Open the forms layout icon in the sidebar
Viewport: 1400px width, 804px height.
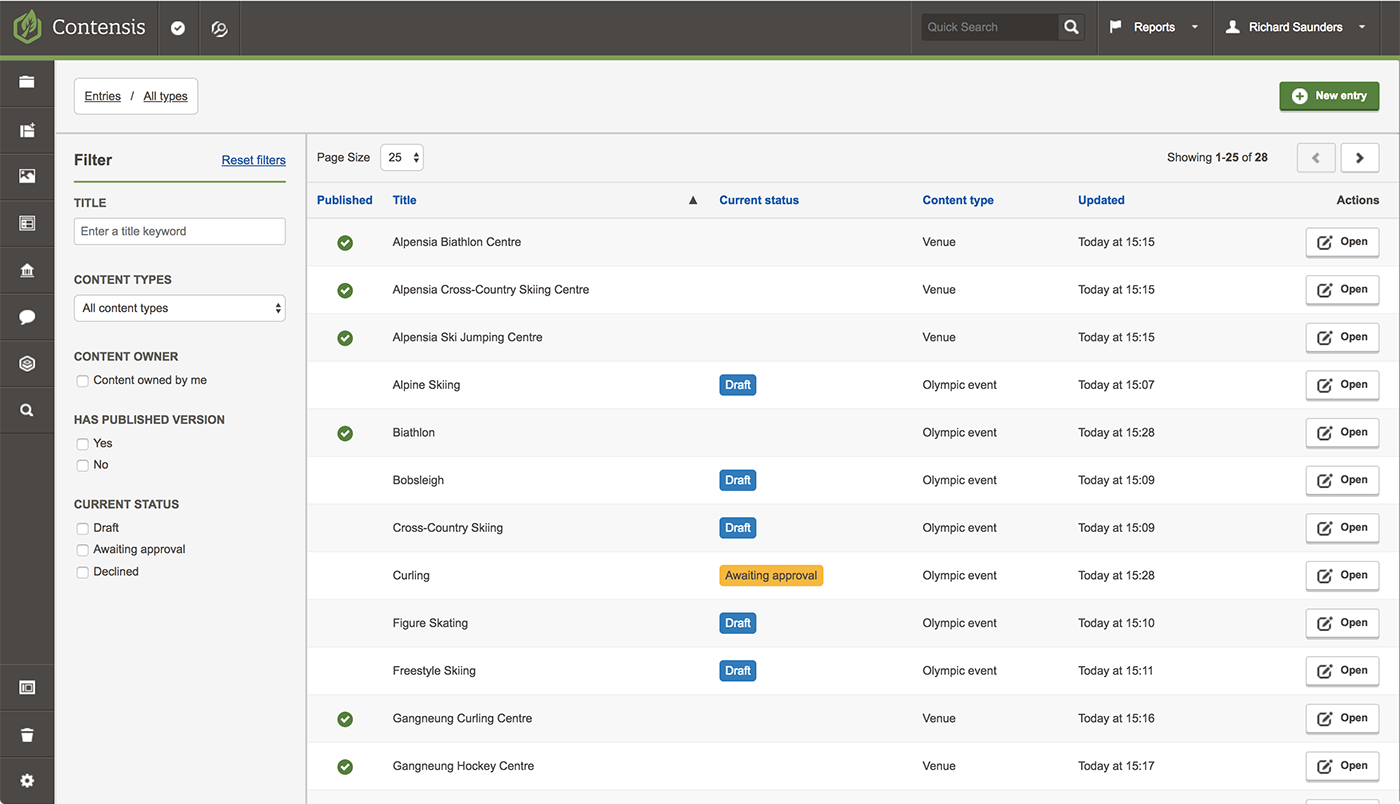27,224
